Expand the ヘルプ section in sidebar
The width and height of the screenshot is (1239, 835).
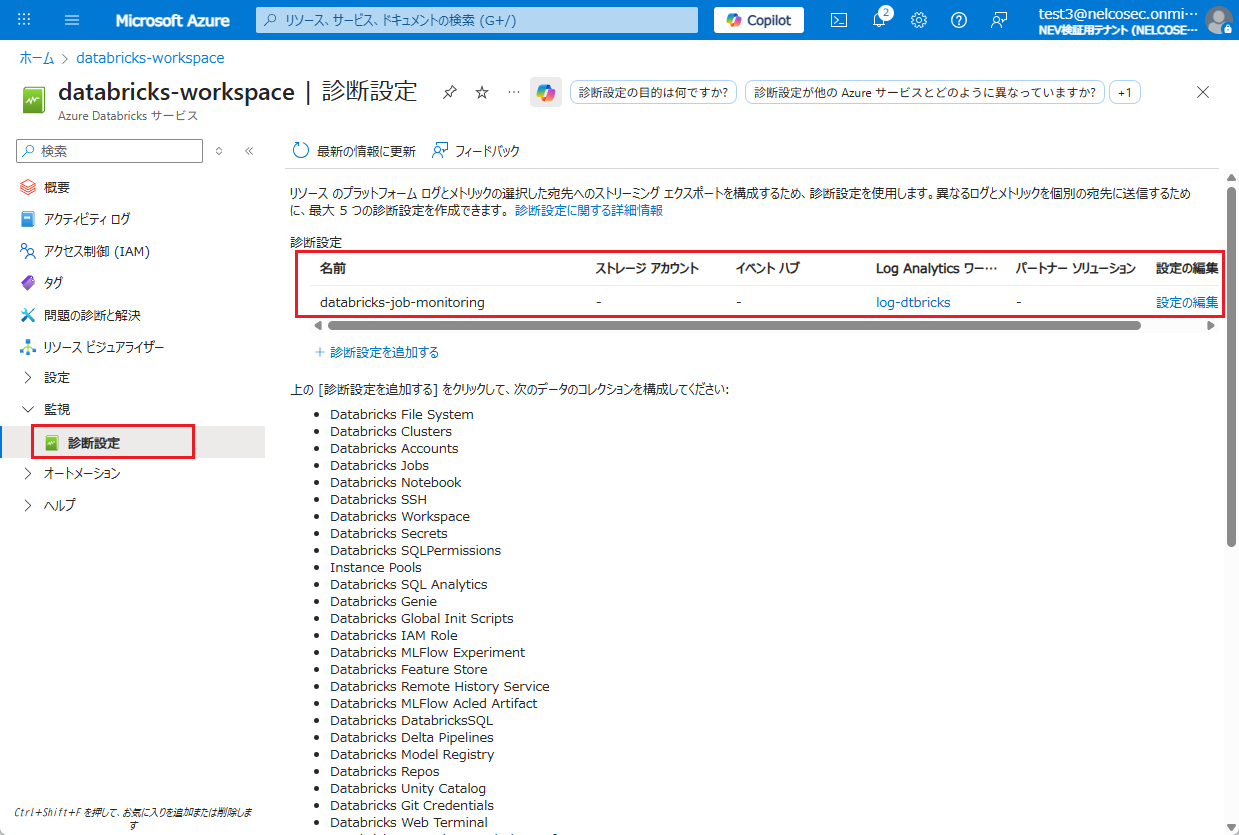[59, 505]
